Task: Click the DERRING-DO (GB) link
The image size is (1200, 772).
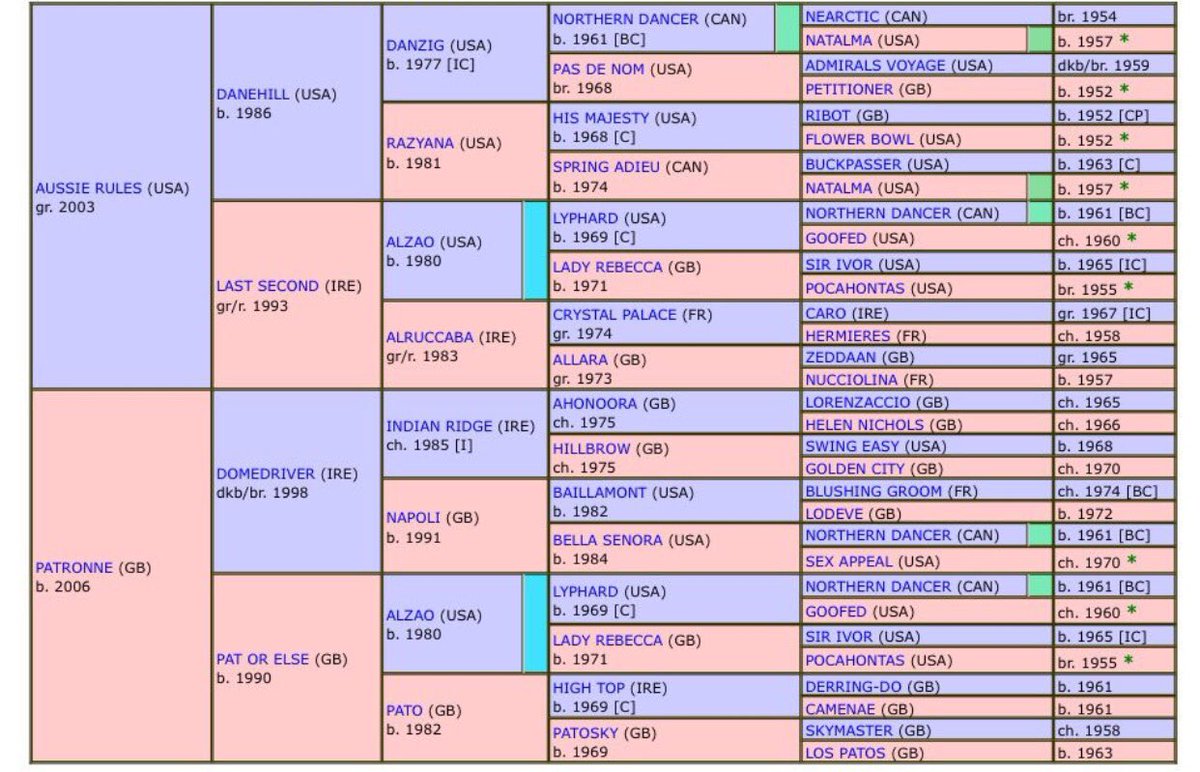Action: point(872,687)
